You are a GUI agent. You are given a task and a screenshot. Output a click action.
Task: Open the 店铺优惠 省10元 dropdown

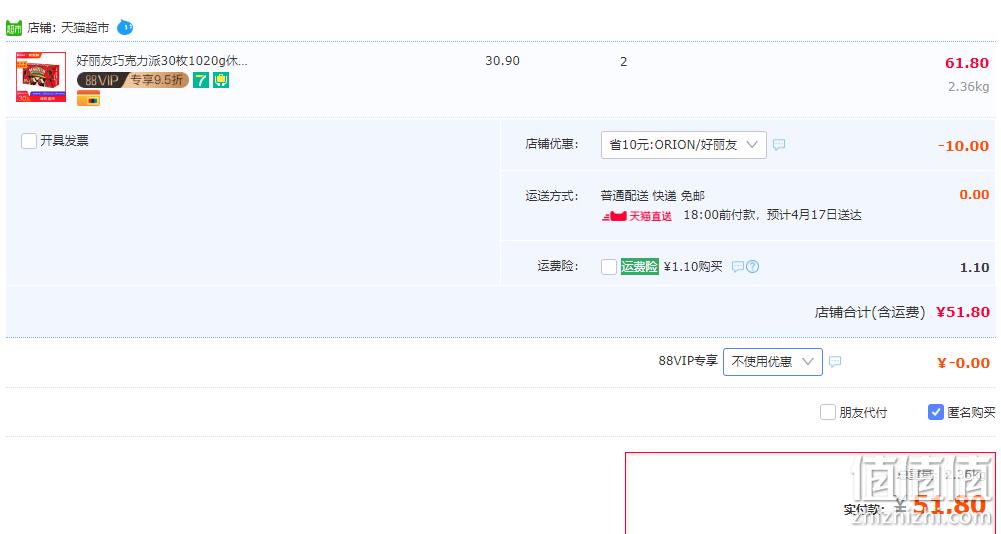point(684,145)
